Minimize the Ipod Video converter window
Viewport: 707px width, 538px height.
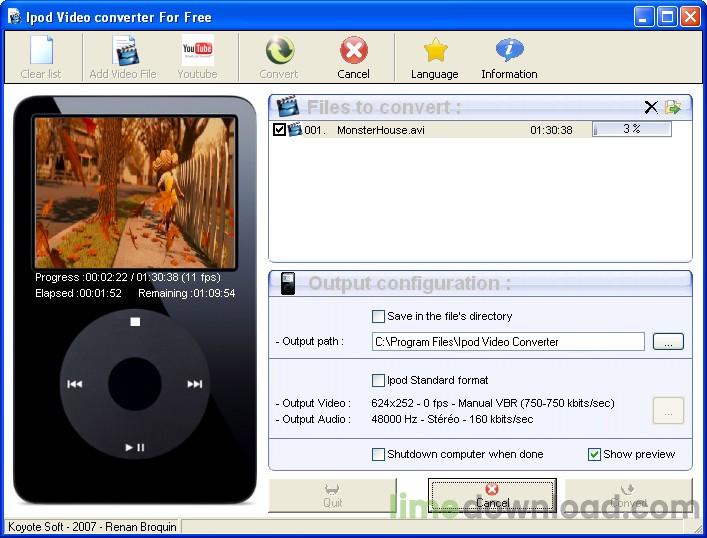pyautogui.click(x=644, y=17)
